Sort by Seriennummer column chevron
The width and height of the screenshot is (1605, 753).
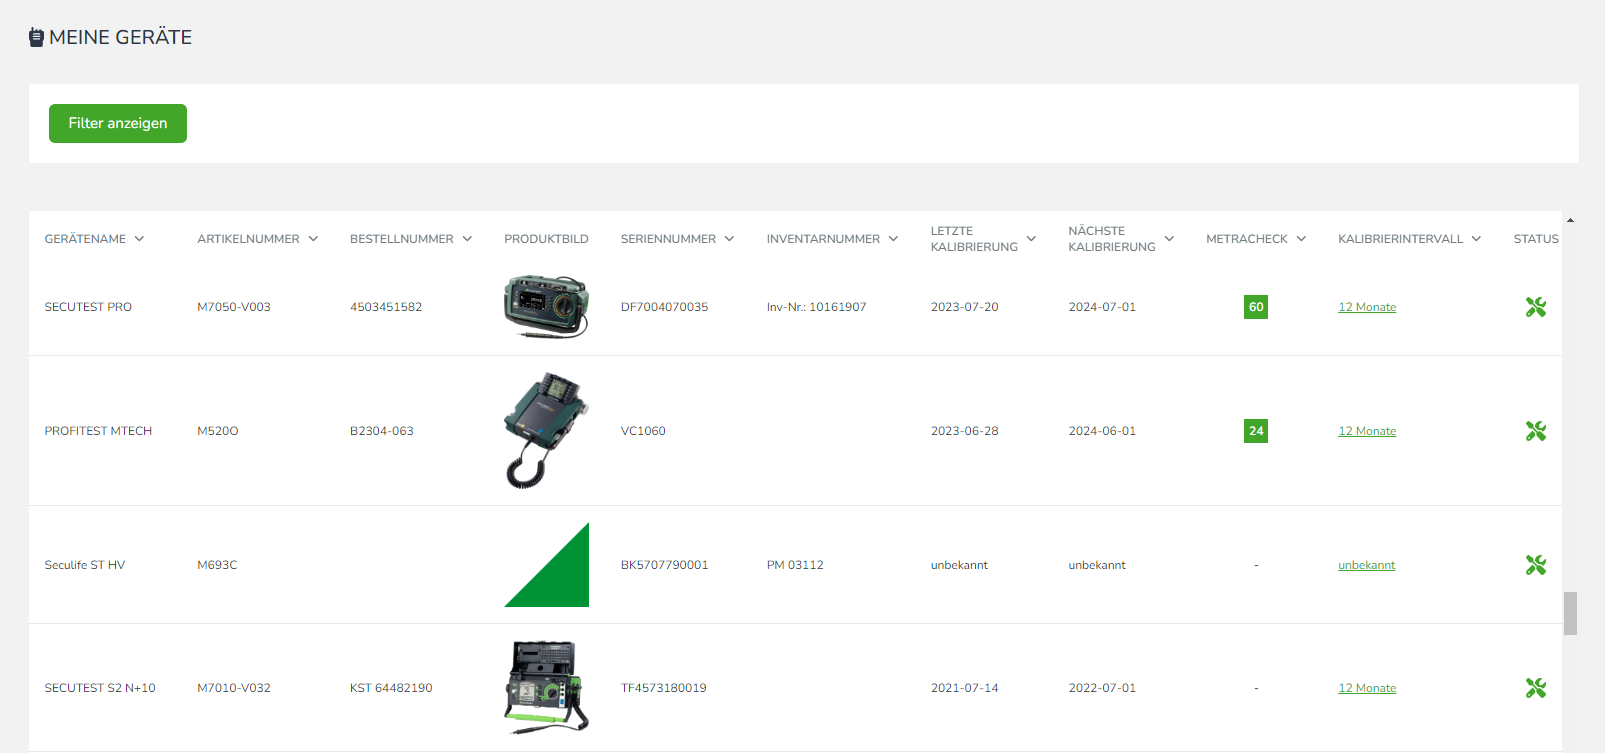pyautogui.click(x=729, y=239)
